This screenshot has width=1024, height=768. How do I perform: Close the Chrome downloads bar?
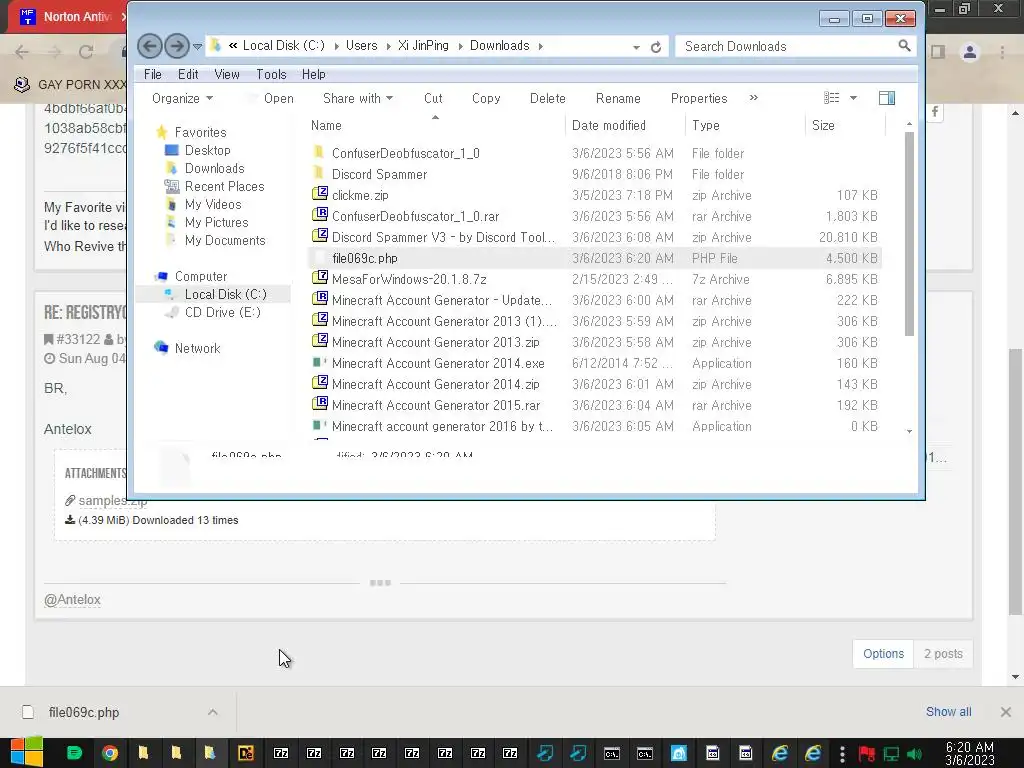[x=1006, y=712]
